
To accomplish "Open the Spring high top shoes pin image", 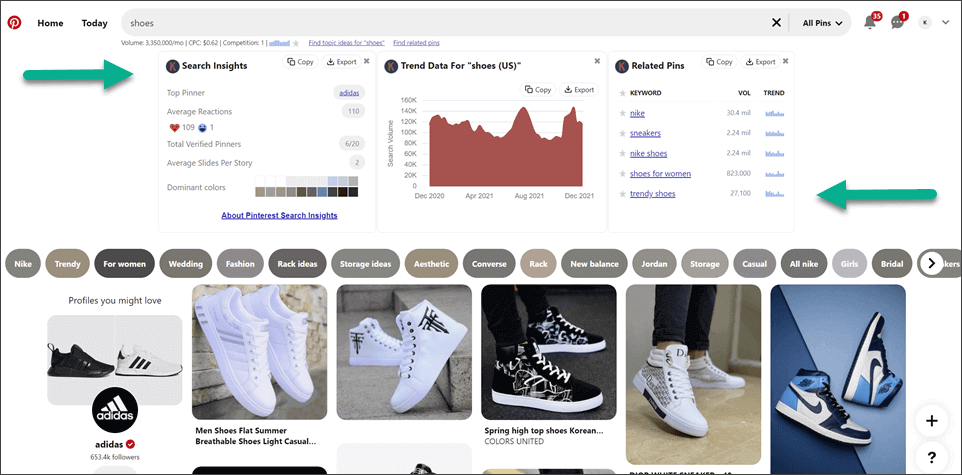I will [548, 352].
